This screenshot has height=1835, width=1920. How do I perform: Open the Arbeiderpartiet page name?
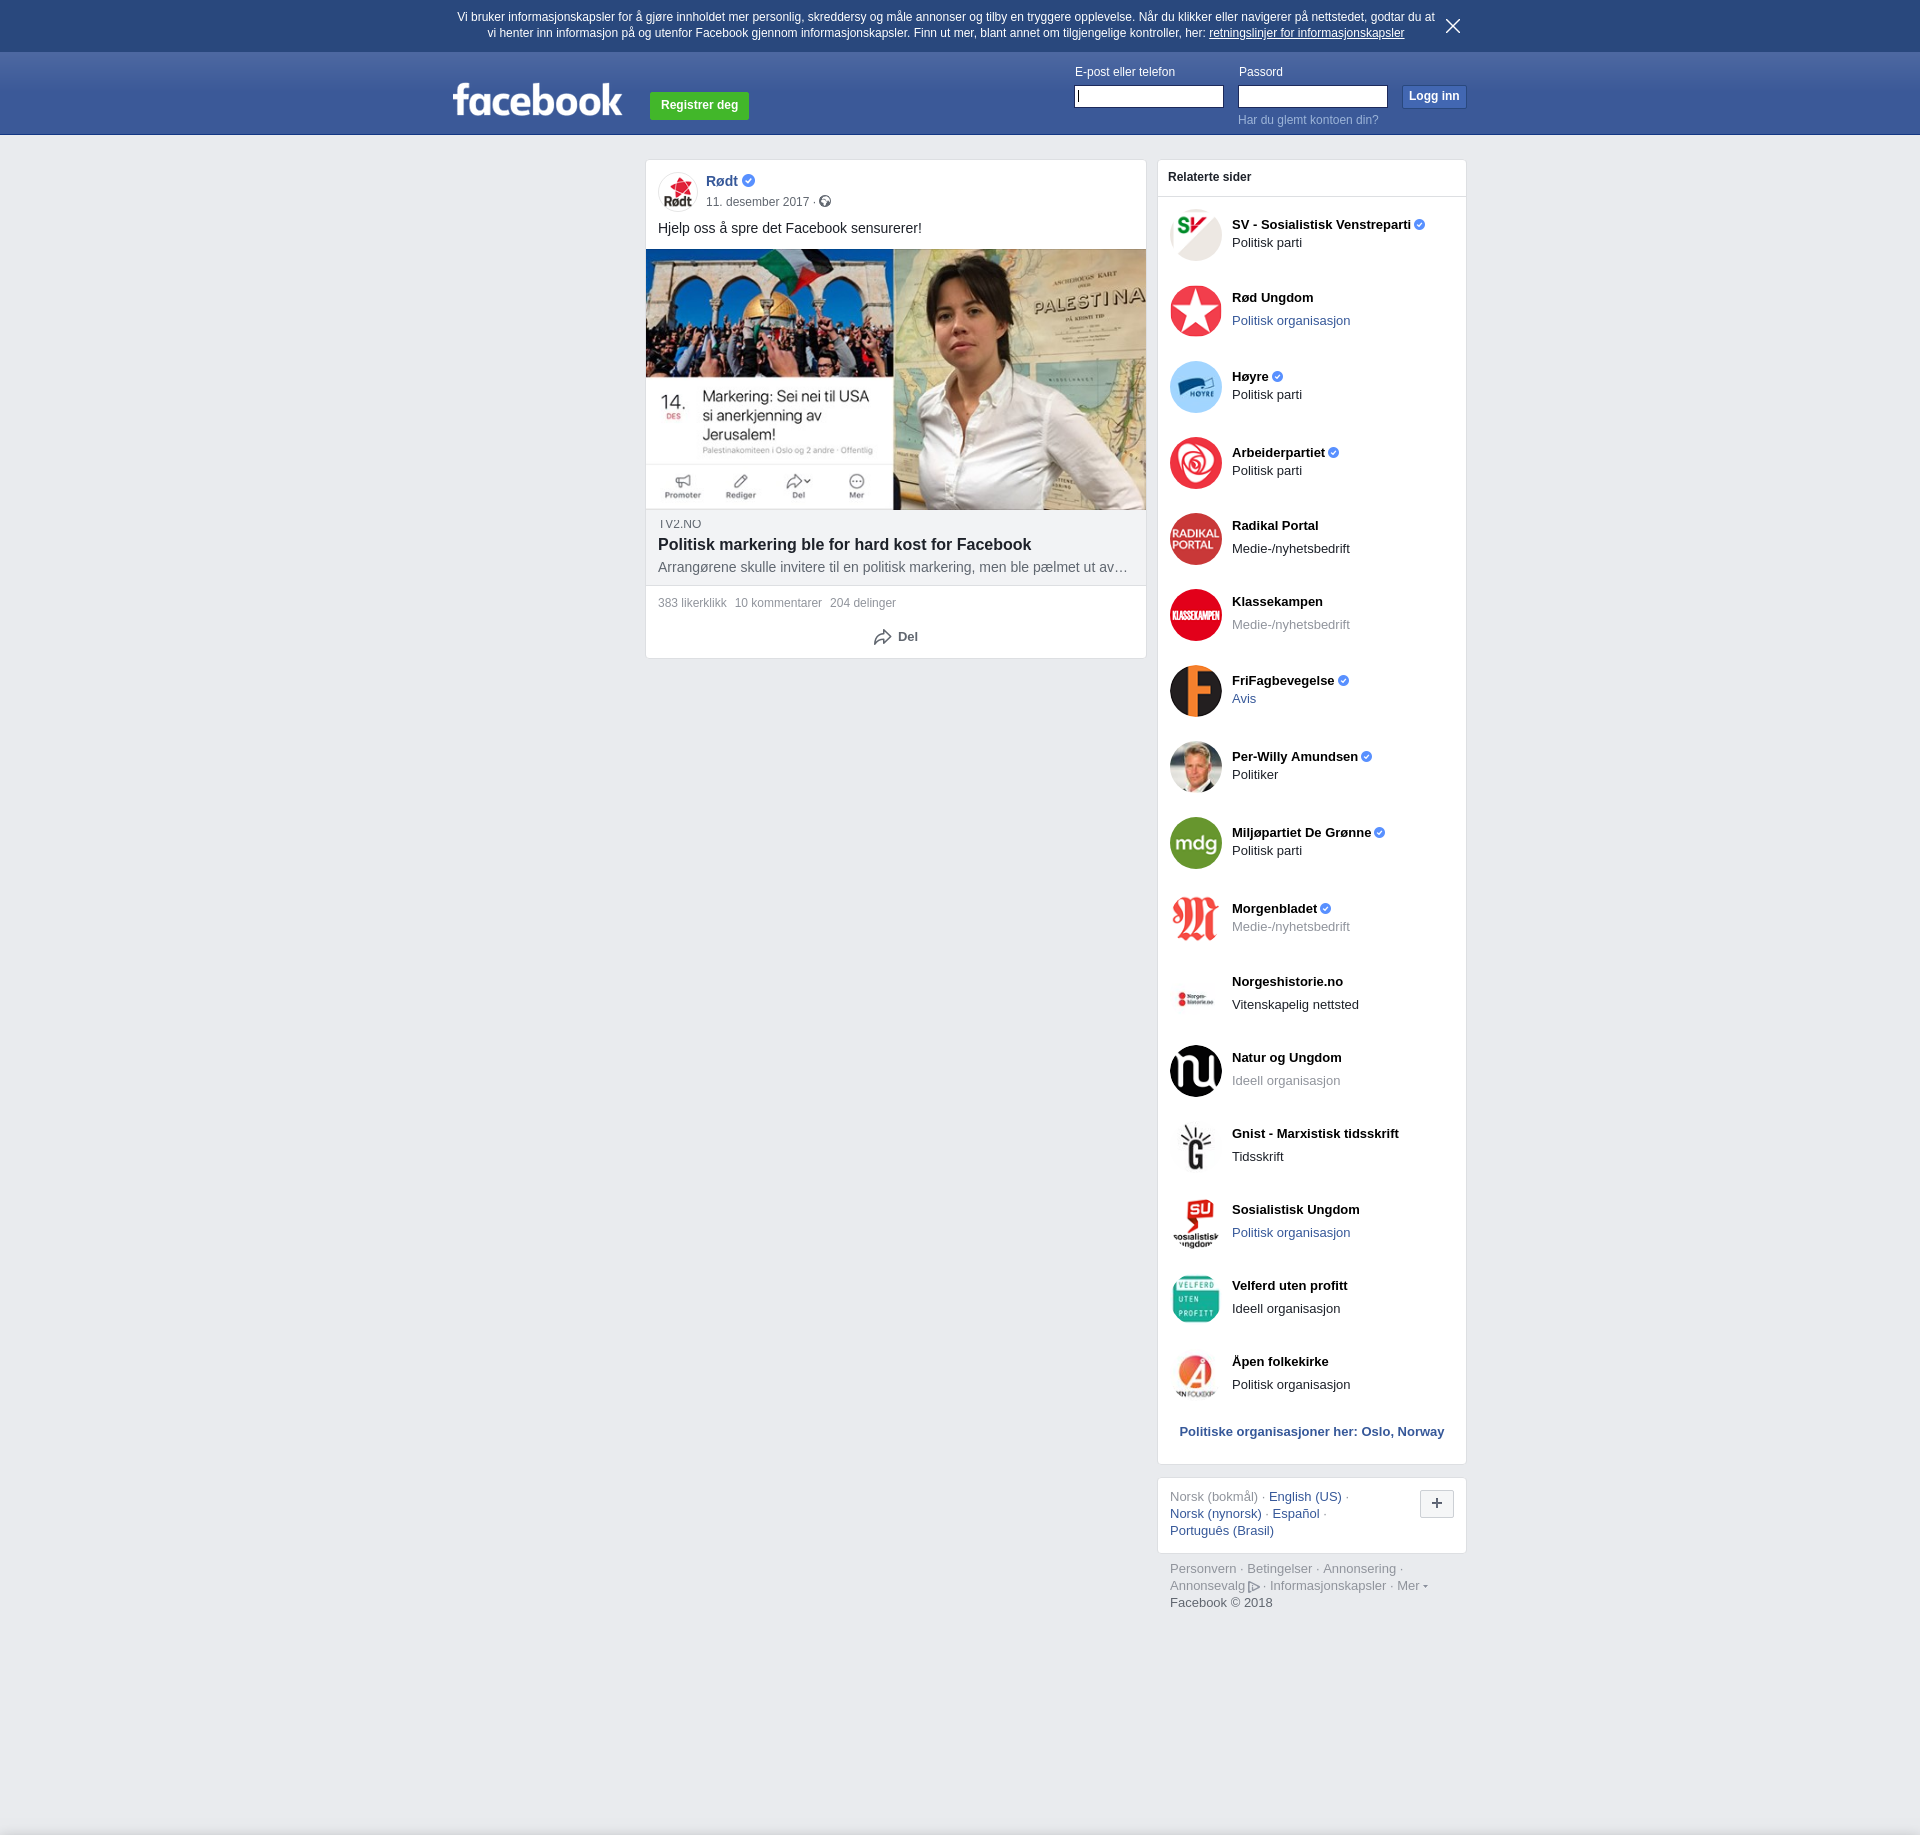[1278, 453]
